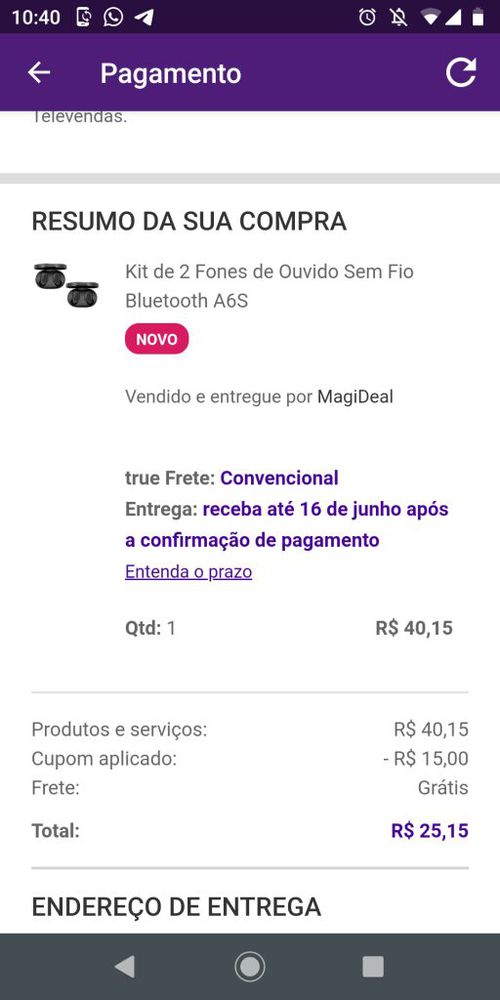Open the WhatsApp notification icon
Image resolution: width=500 pixels, height=1000 pixels.
[x=113, y=17]
